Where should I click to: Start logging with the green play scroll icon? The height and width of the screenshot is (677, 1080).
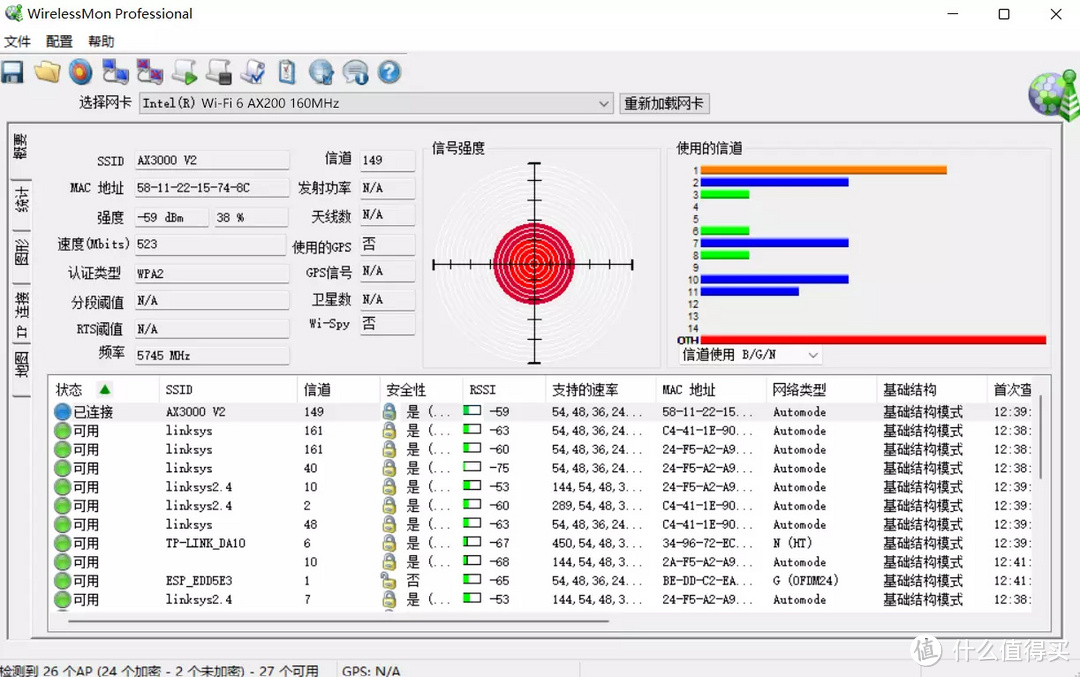click(185, 72)
